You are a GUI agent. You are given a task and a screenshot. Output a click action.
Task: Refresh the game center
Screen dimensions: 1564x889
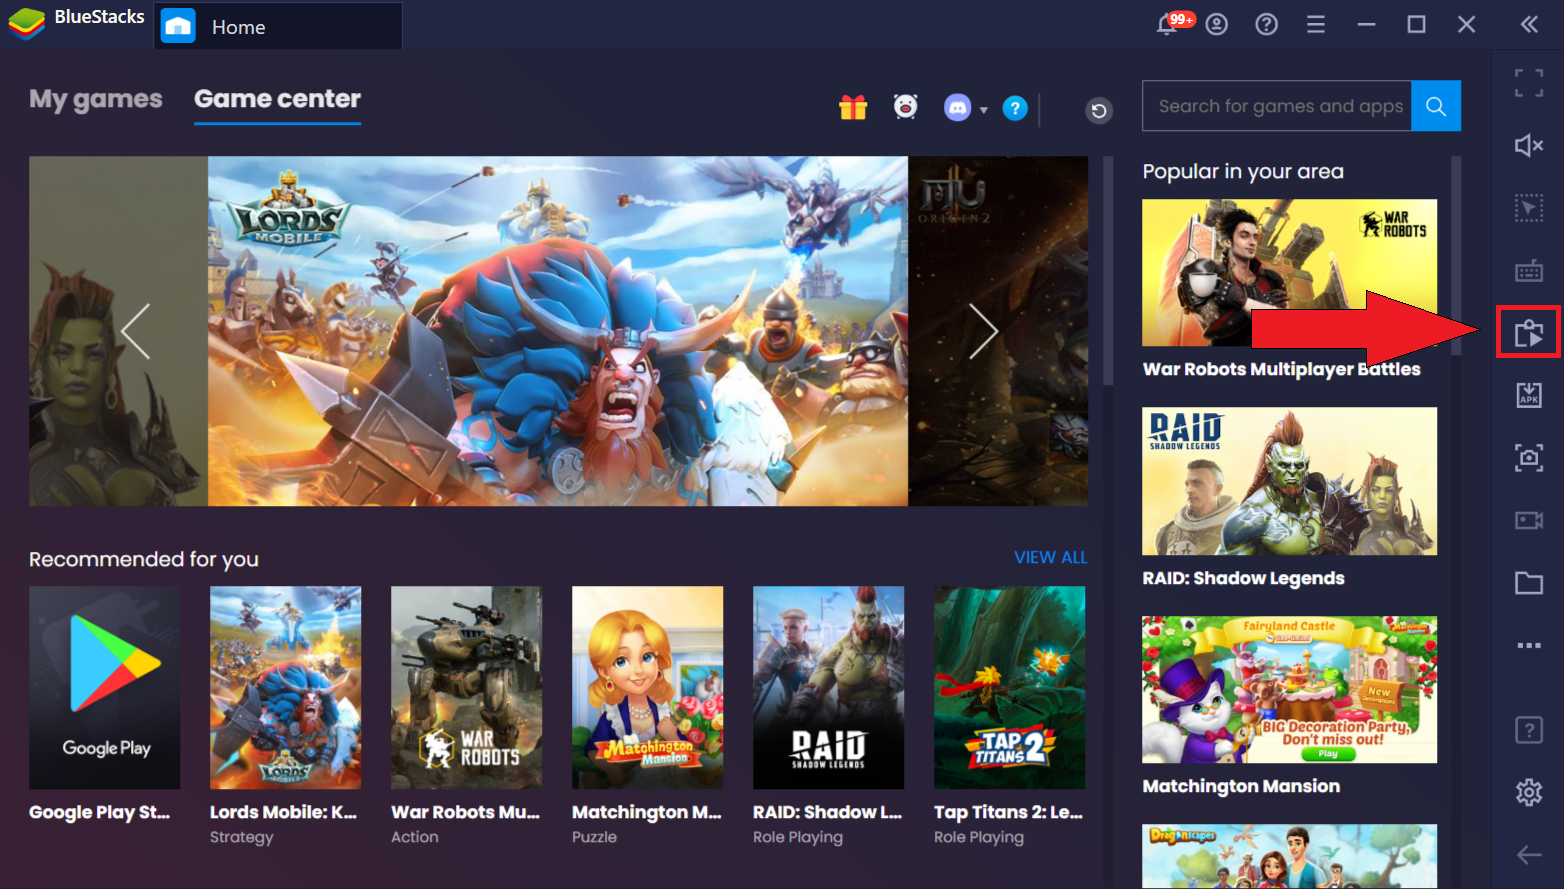click(x=1099, y=110)
